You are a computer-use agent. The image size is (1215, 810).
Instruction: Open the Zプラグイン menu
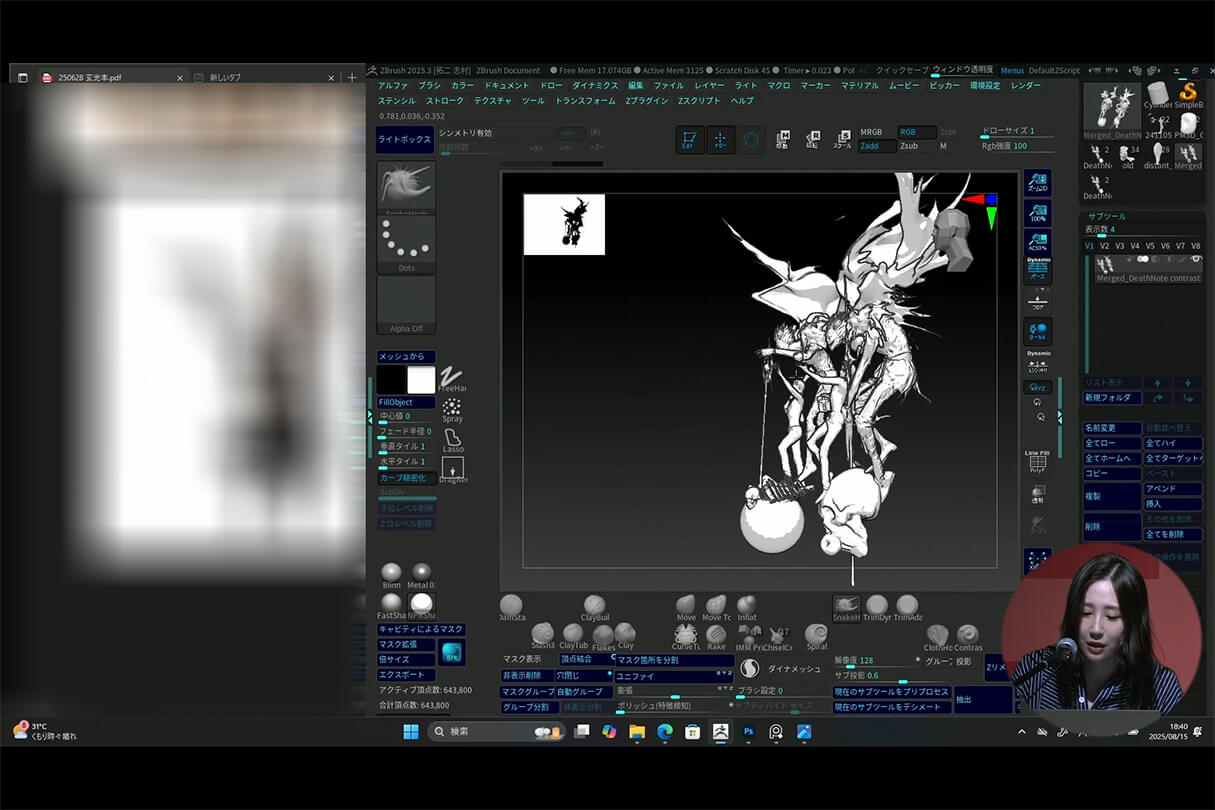click(646, 101)
